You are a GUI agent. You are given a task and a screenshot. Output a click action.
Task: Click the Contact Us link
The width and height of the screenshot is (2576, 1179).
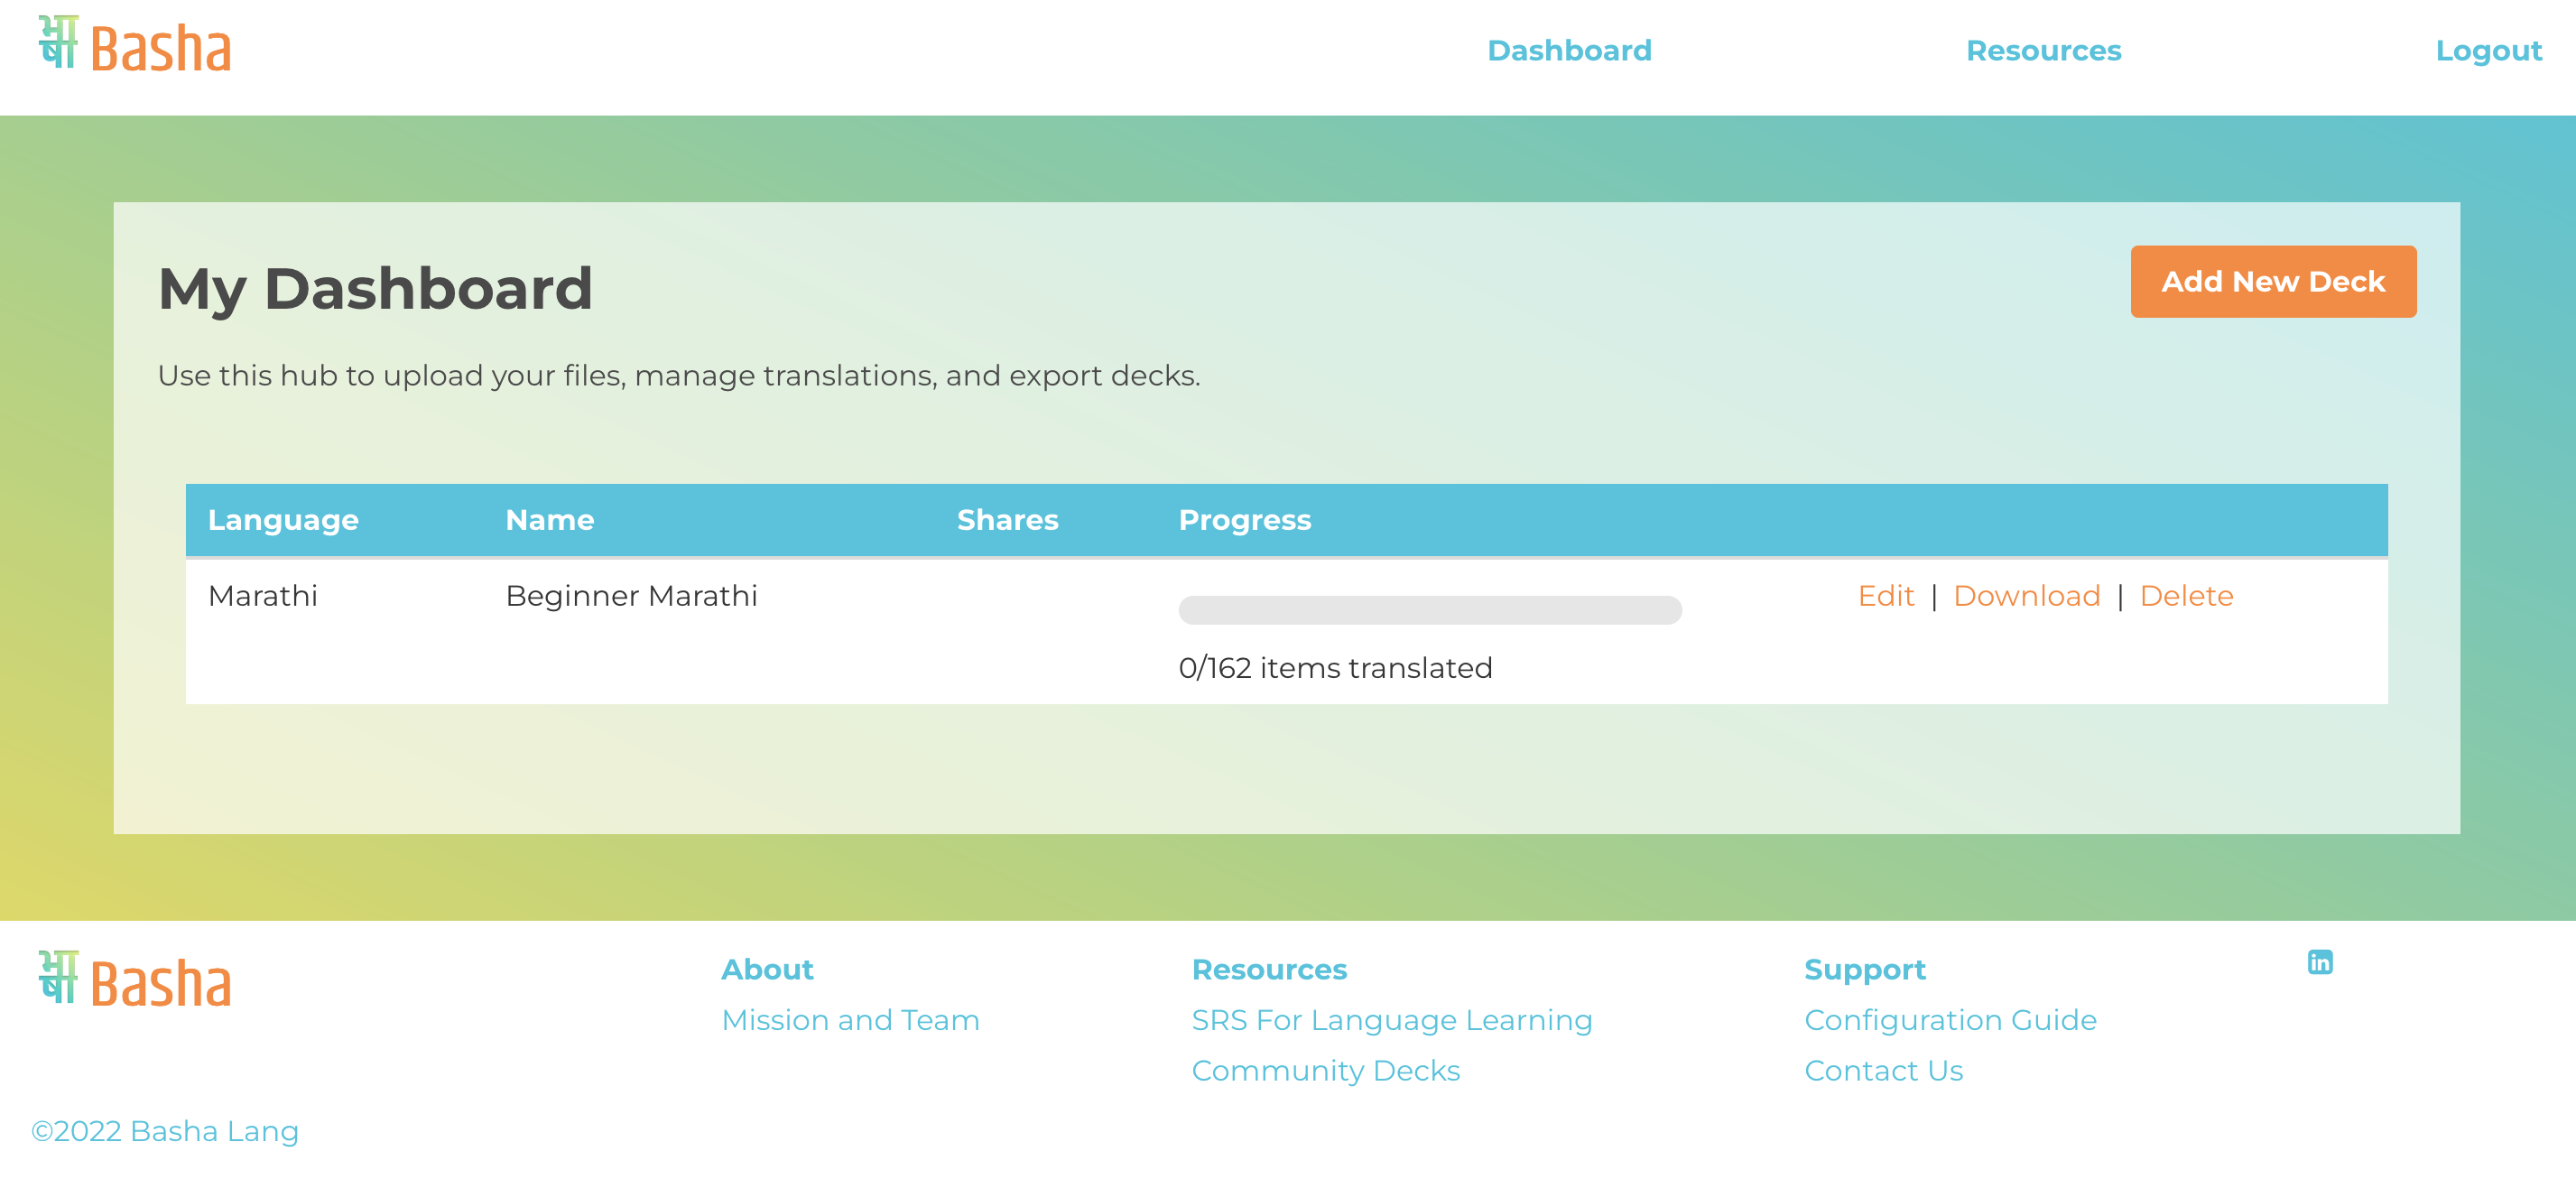1883,1071
